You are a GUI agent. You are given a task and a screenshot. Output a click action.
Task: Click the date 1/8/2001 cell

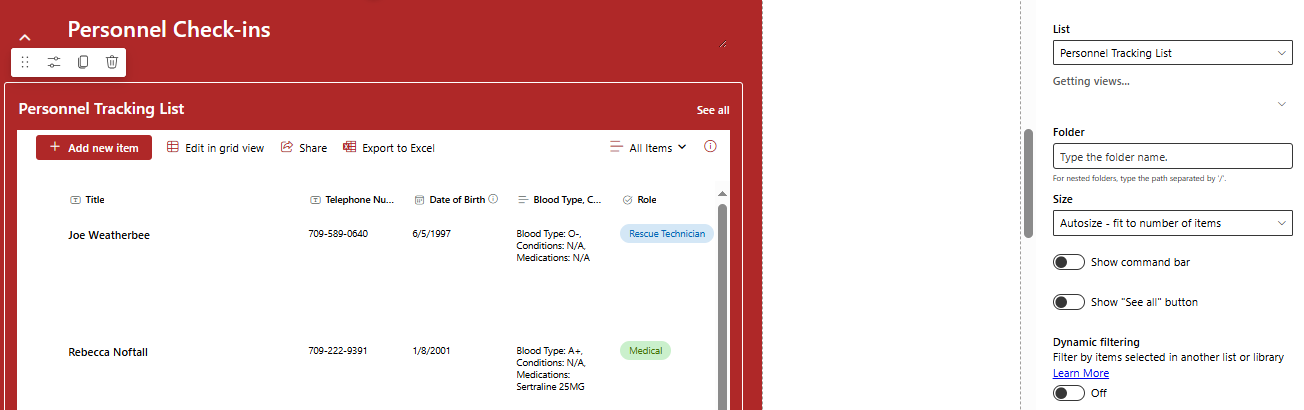point(431,351)
